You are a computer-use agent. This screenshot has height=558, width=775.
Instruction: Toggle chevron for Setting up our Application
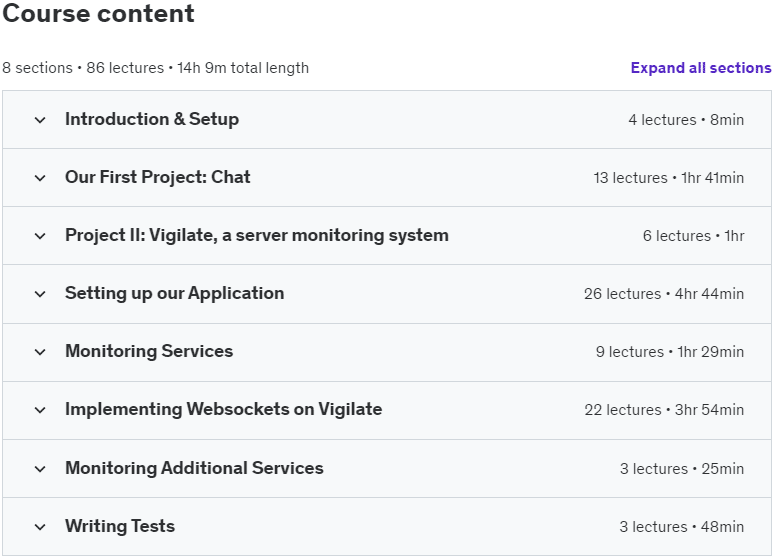tap(40, 294)
